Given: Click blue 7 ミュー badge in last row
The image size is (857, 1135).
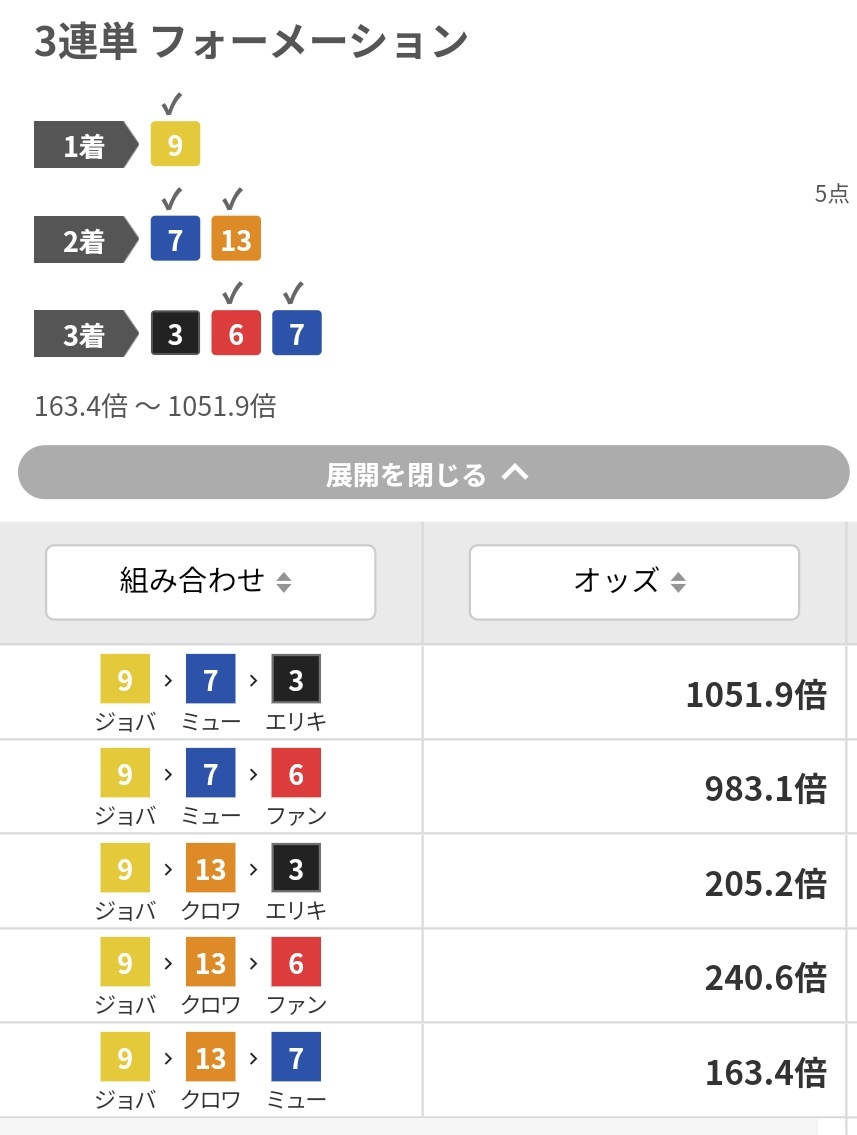Looking at the screenshot, I should coord(296,1057).
